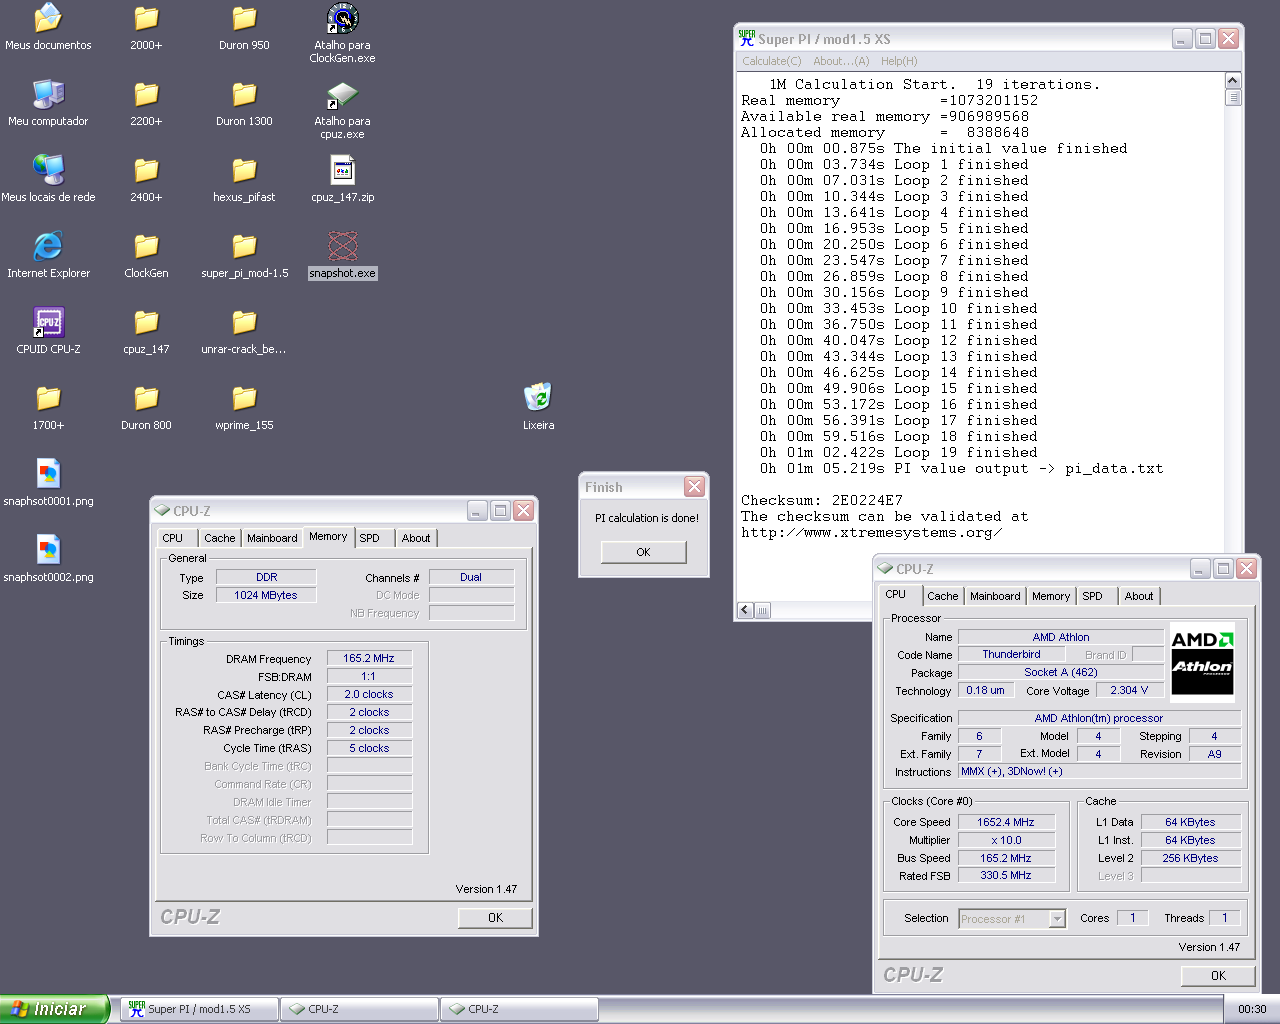This screenshot has width=1280, height=1024.
Task: Select the hexus_pifast folder
Action: pos(244,179)
